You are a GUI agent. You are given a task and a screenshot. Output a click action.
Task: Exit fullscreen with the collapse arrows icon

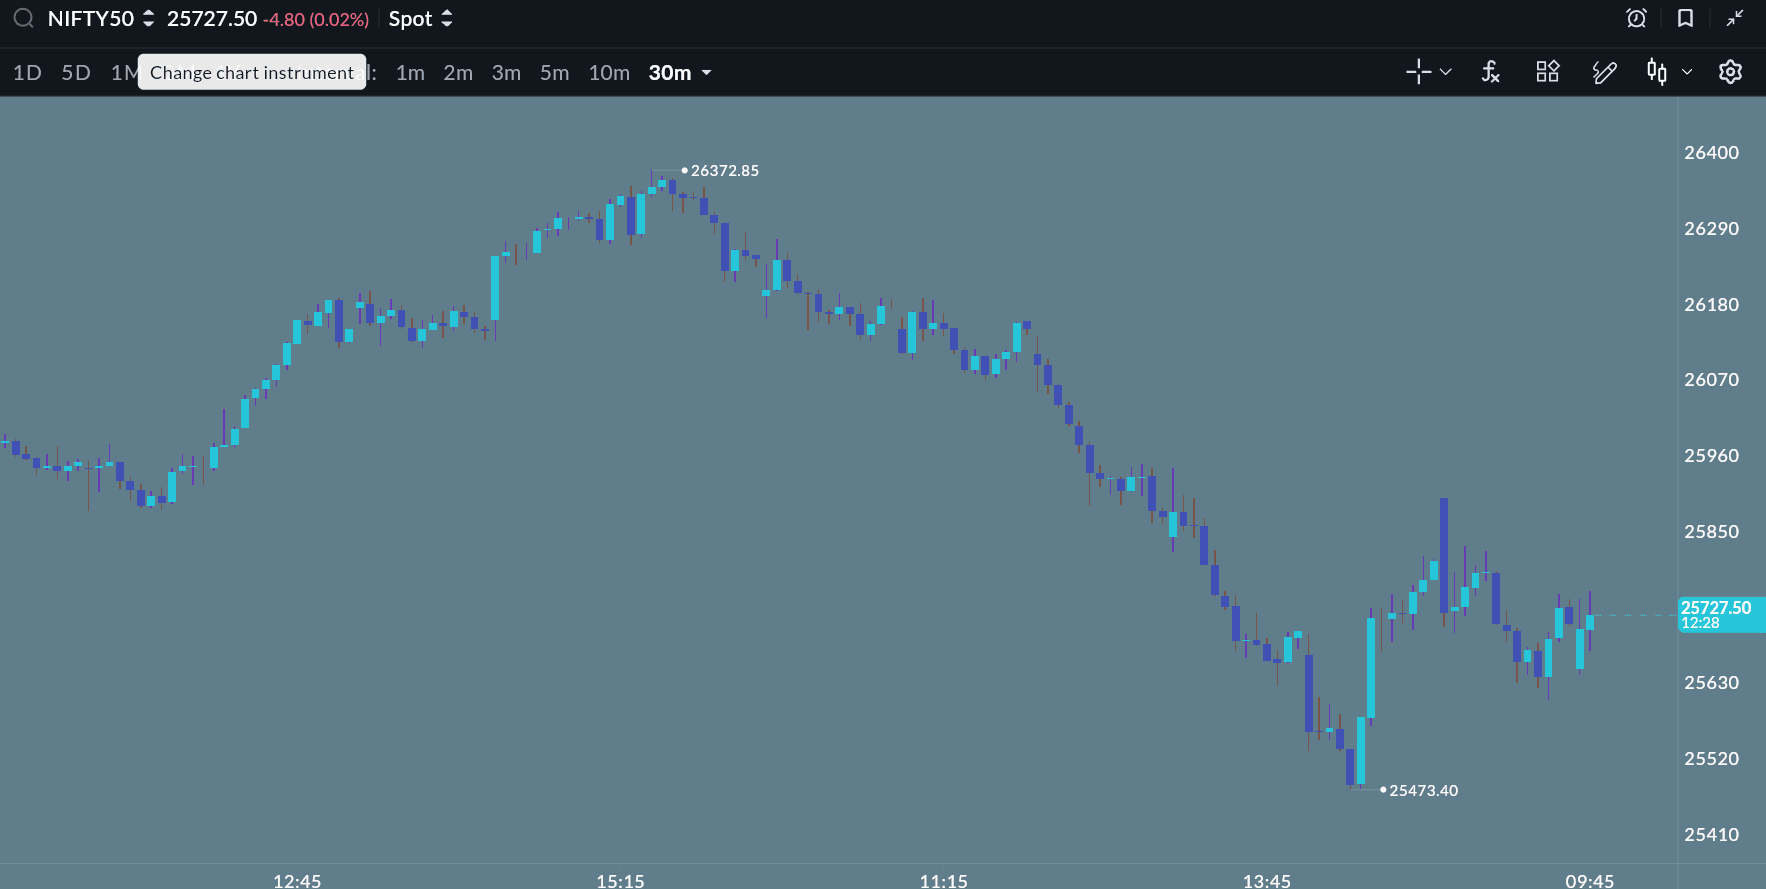click(x=1735, y=19)
